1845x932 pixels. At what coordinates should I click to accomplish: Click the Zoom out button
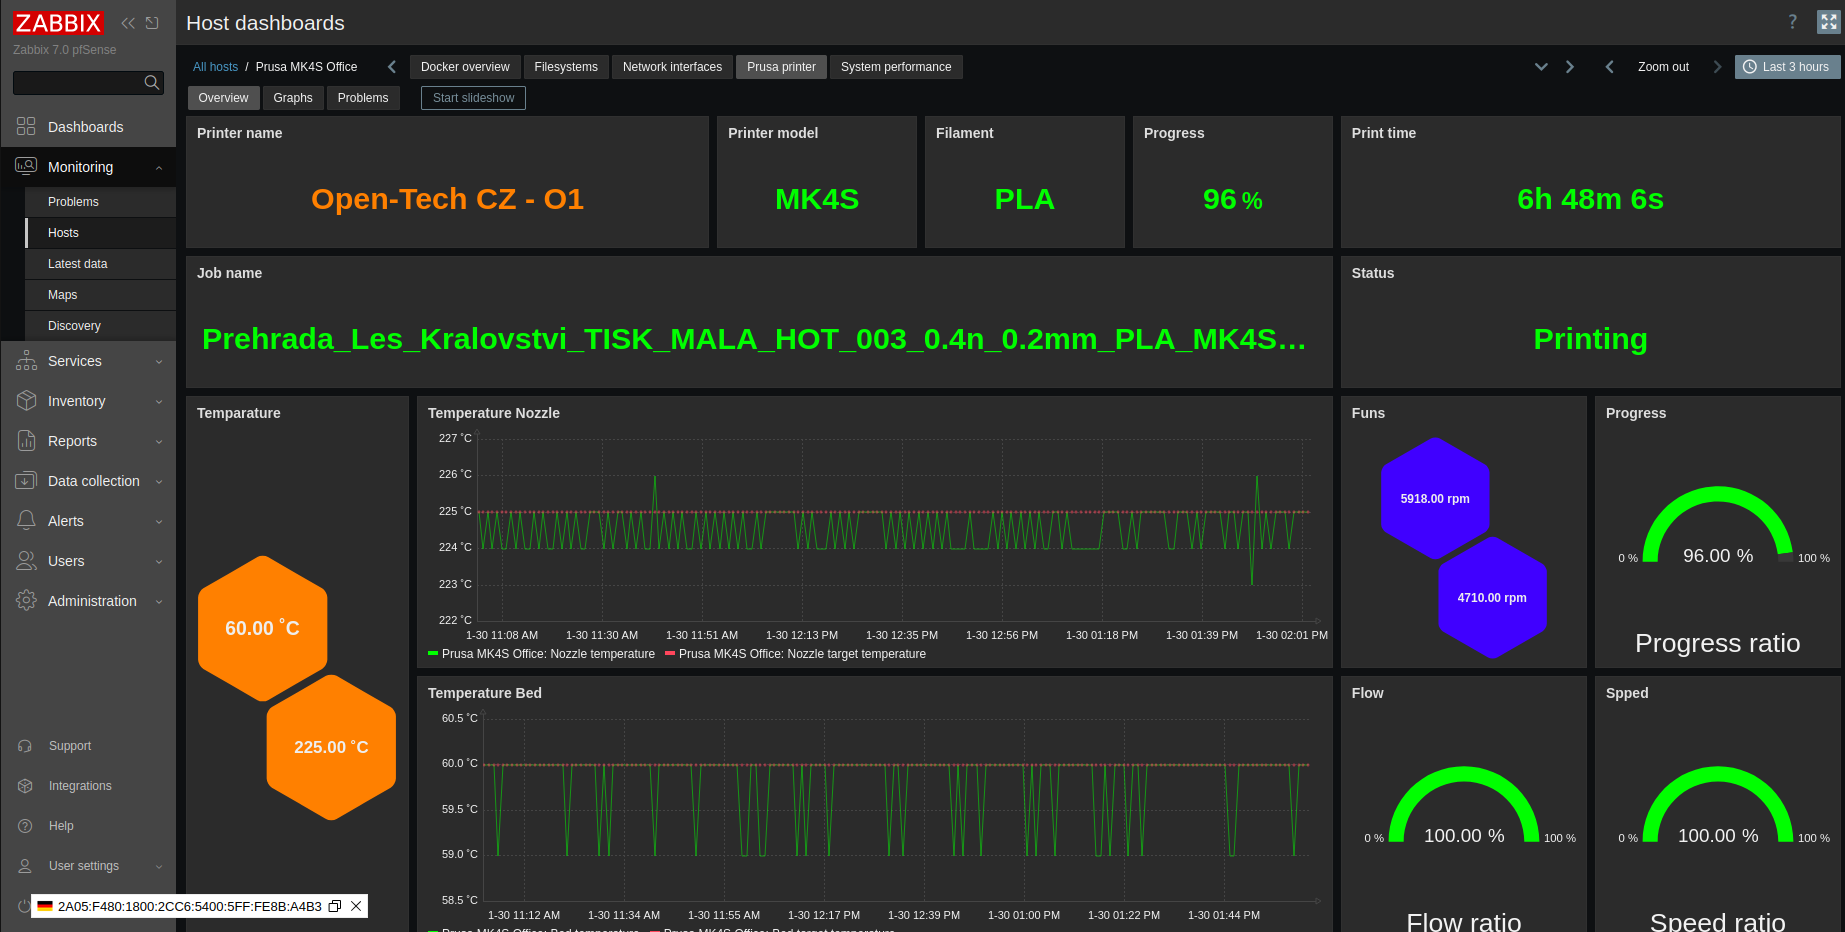pos(1662,66)
